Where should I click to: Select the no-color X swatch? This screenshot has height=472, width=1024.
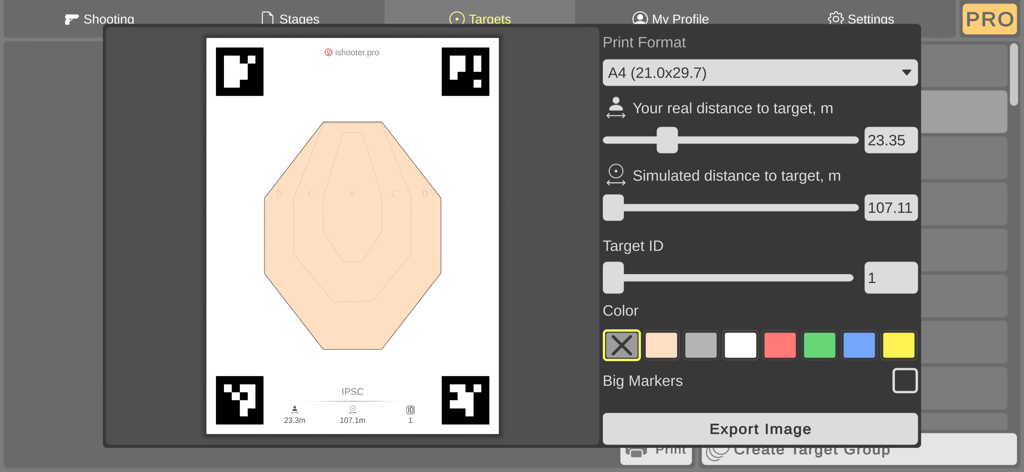point(622,345)
